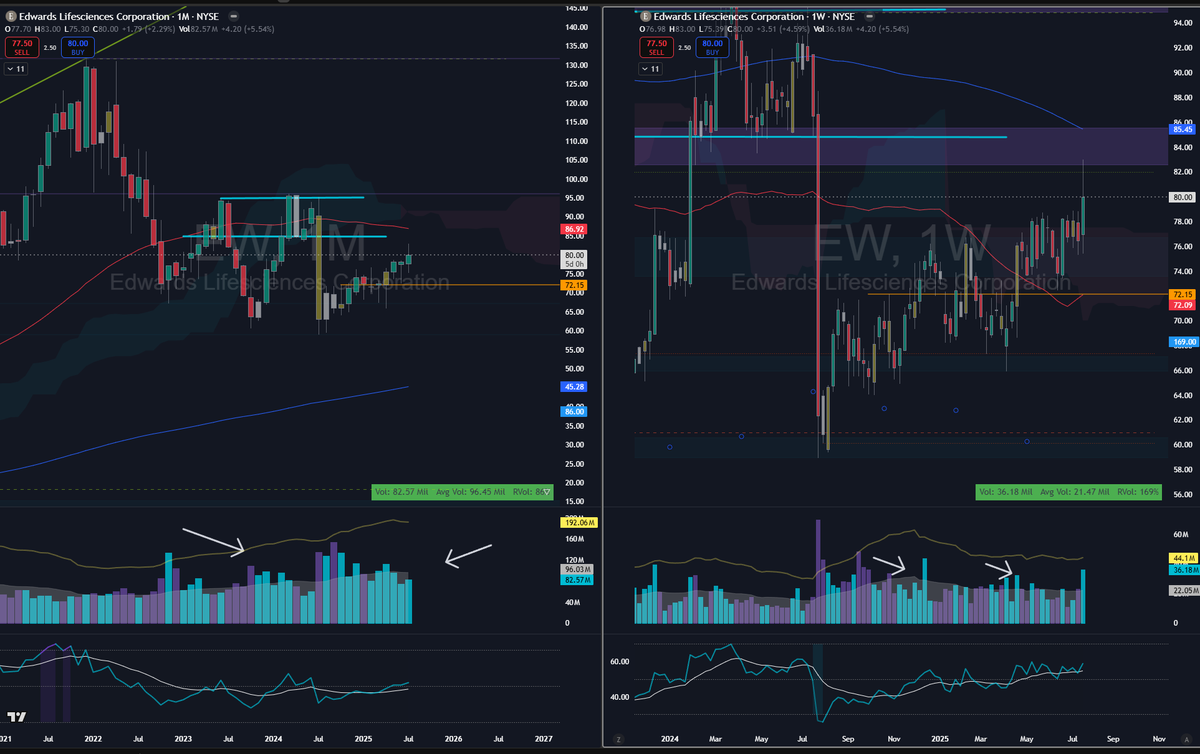Click the 77.50 SELL button on 1W chart

pos(655,46)
